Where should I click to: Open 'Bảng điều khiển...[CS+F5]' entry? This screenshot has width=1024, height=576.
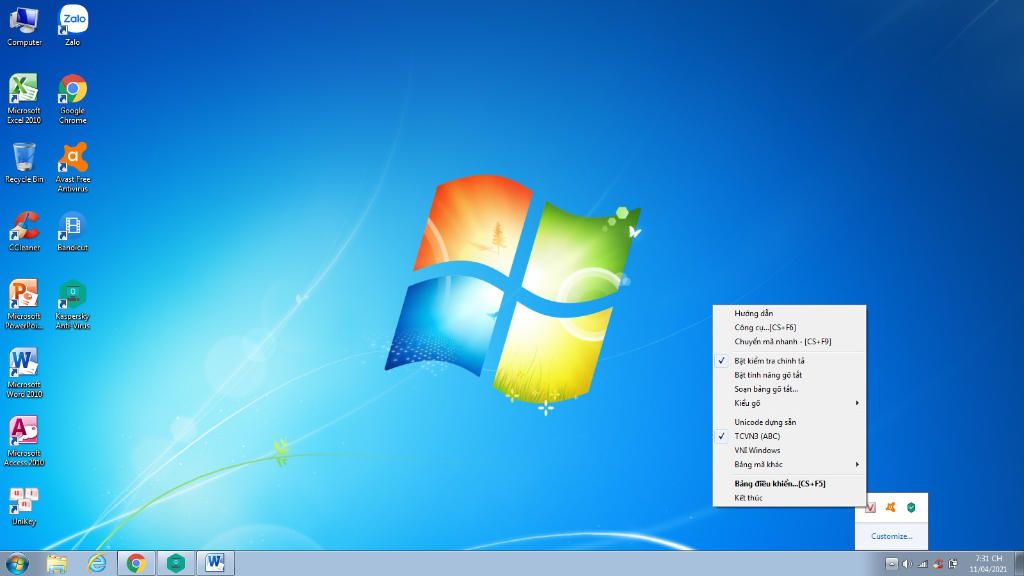[790, 484]
